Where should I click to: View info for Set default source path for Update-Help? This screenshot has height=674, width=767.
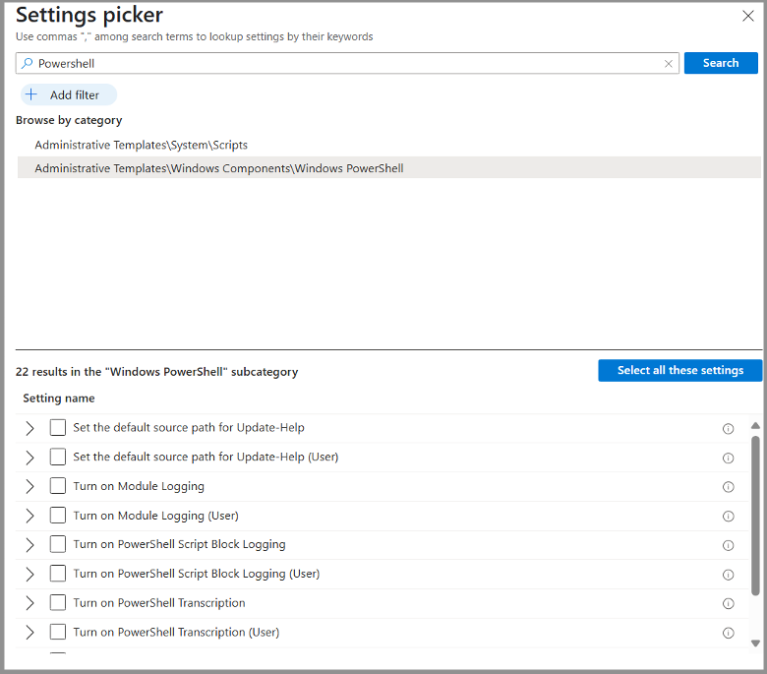click(728, 428)
